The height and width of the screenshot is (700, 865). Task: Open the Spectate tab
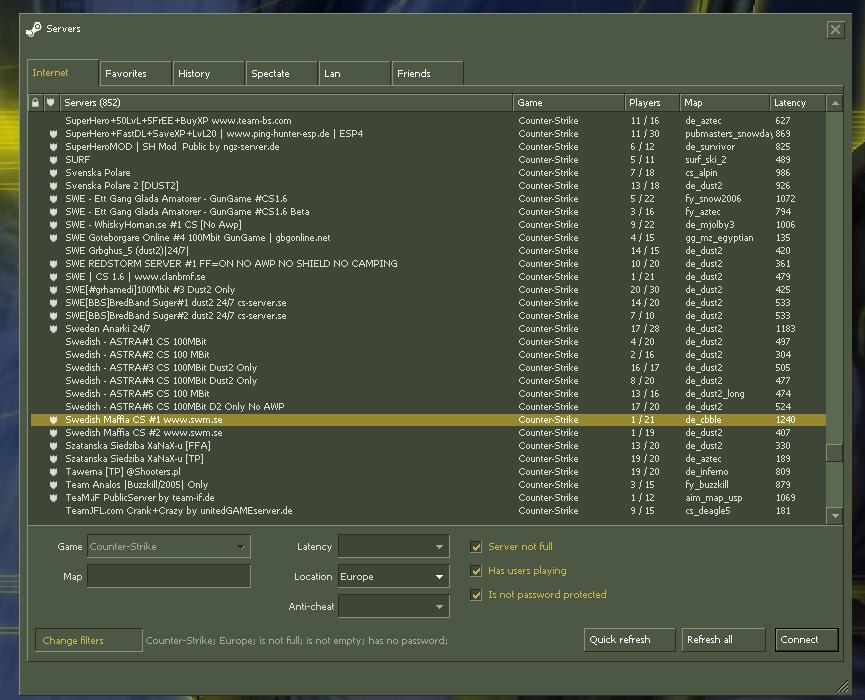pyautogui.click(x=270, y=73)
